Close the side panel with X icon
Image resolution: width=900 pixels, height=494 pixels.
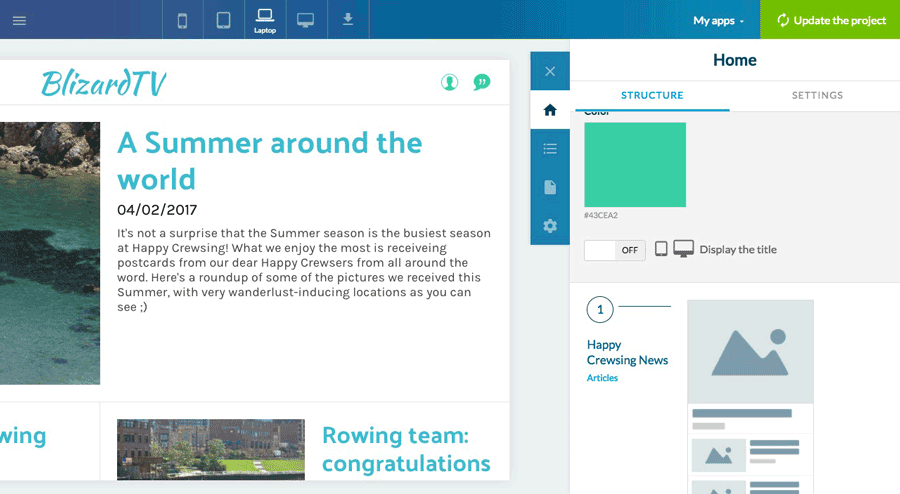[550, 71]
